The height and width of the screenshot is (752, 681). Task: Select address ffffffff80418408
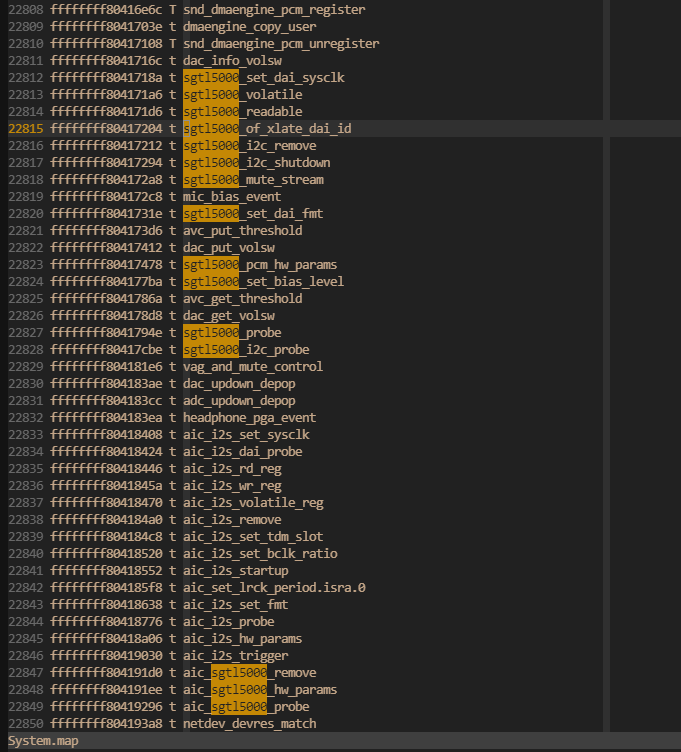click(x=106, y=435)
